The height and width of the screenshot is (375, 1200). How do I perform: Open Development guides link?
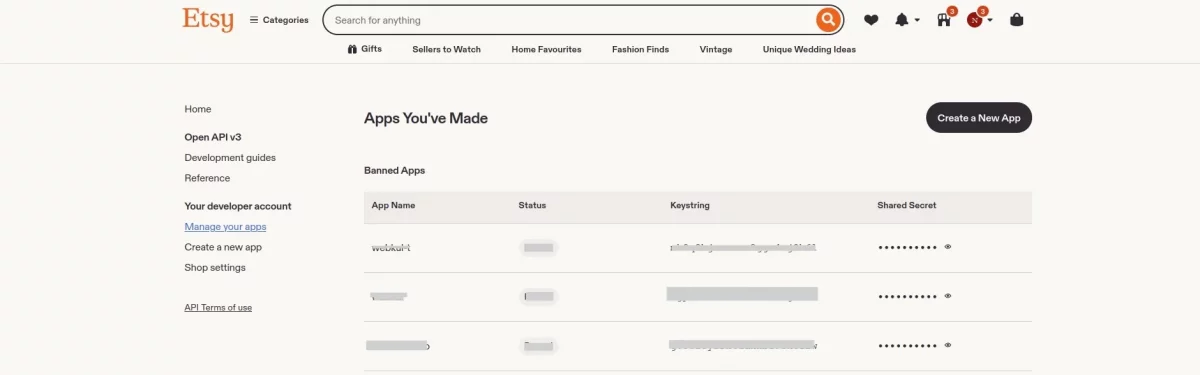[230, 158]
